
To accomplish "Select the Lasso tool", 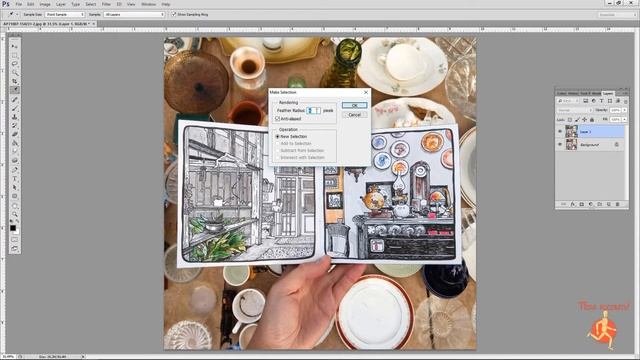I will (x=14, y=64).
